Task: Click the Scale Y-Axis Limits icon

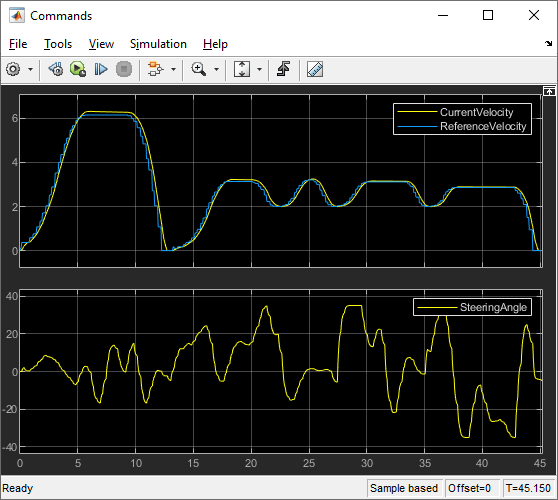Action: click(242, 69)
